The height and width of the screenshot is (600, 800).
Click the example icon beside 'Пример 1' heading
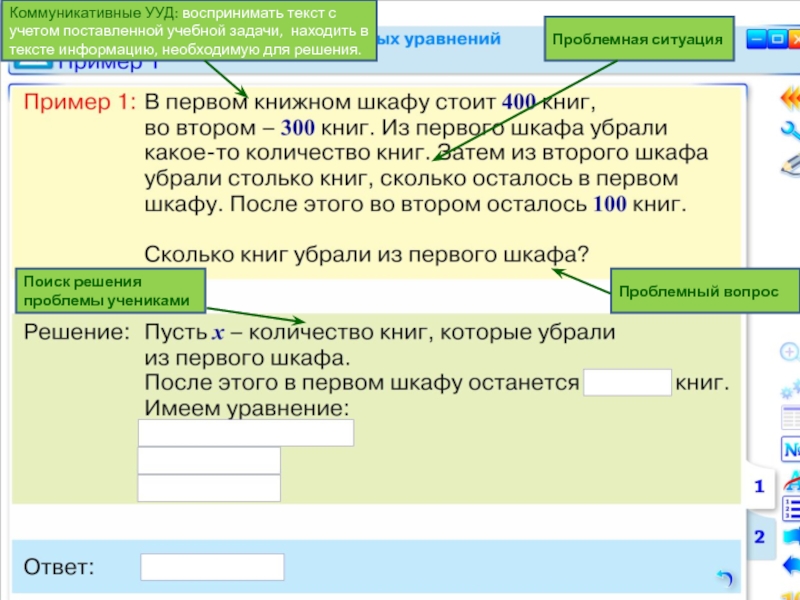[x=33, y=64]
